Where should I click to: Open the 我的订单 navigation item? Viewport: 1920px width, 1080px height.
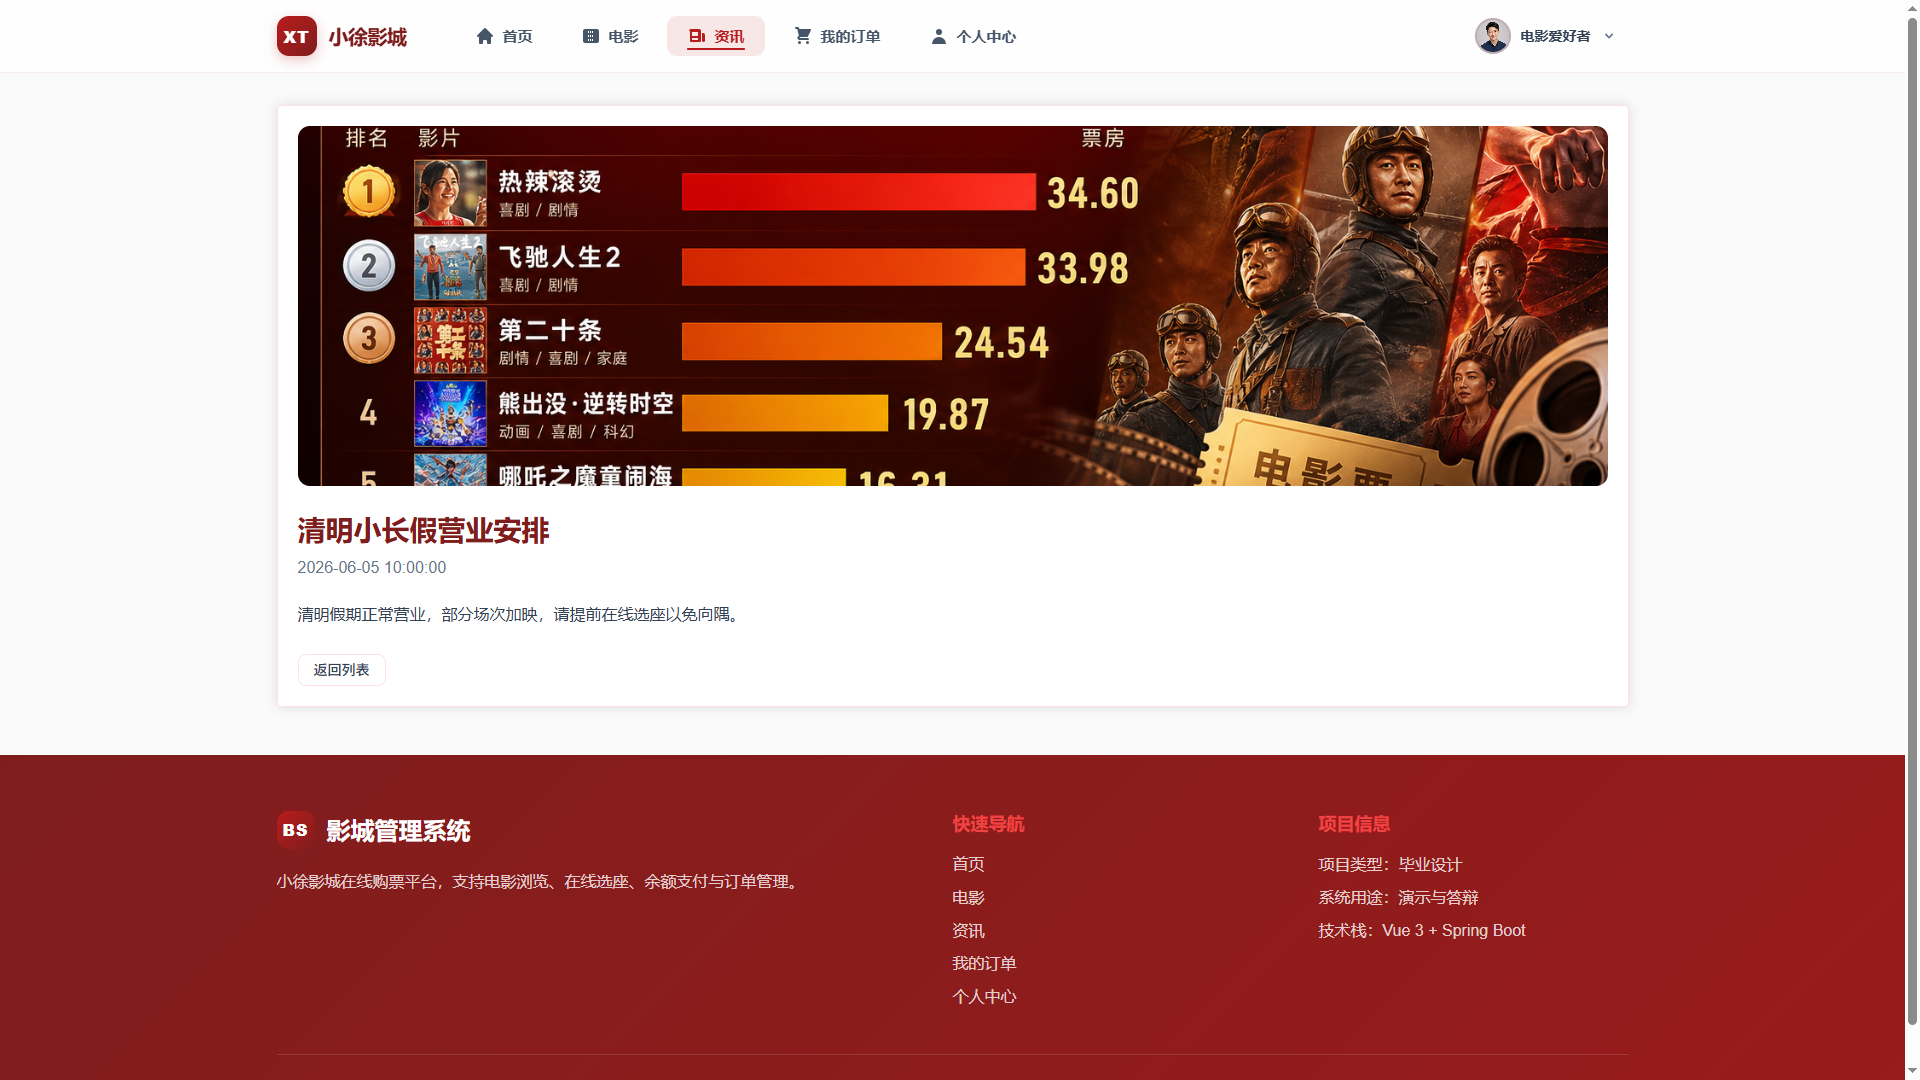click(837, 36)
